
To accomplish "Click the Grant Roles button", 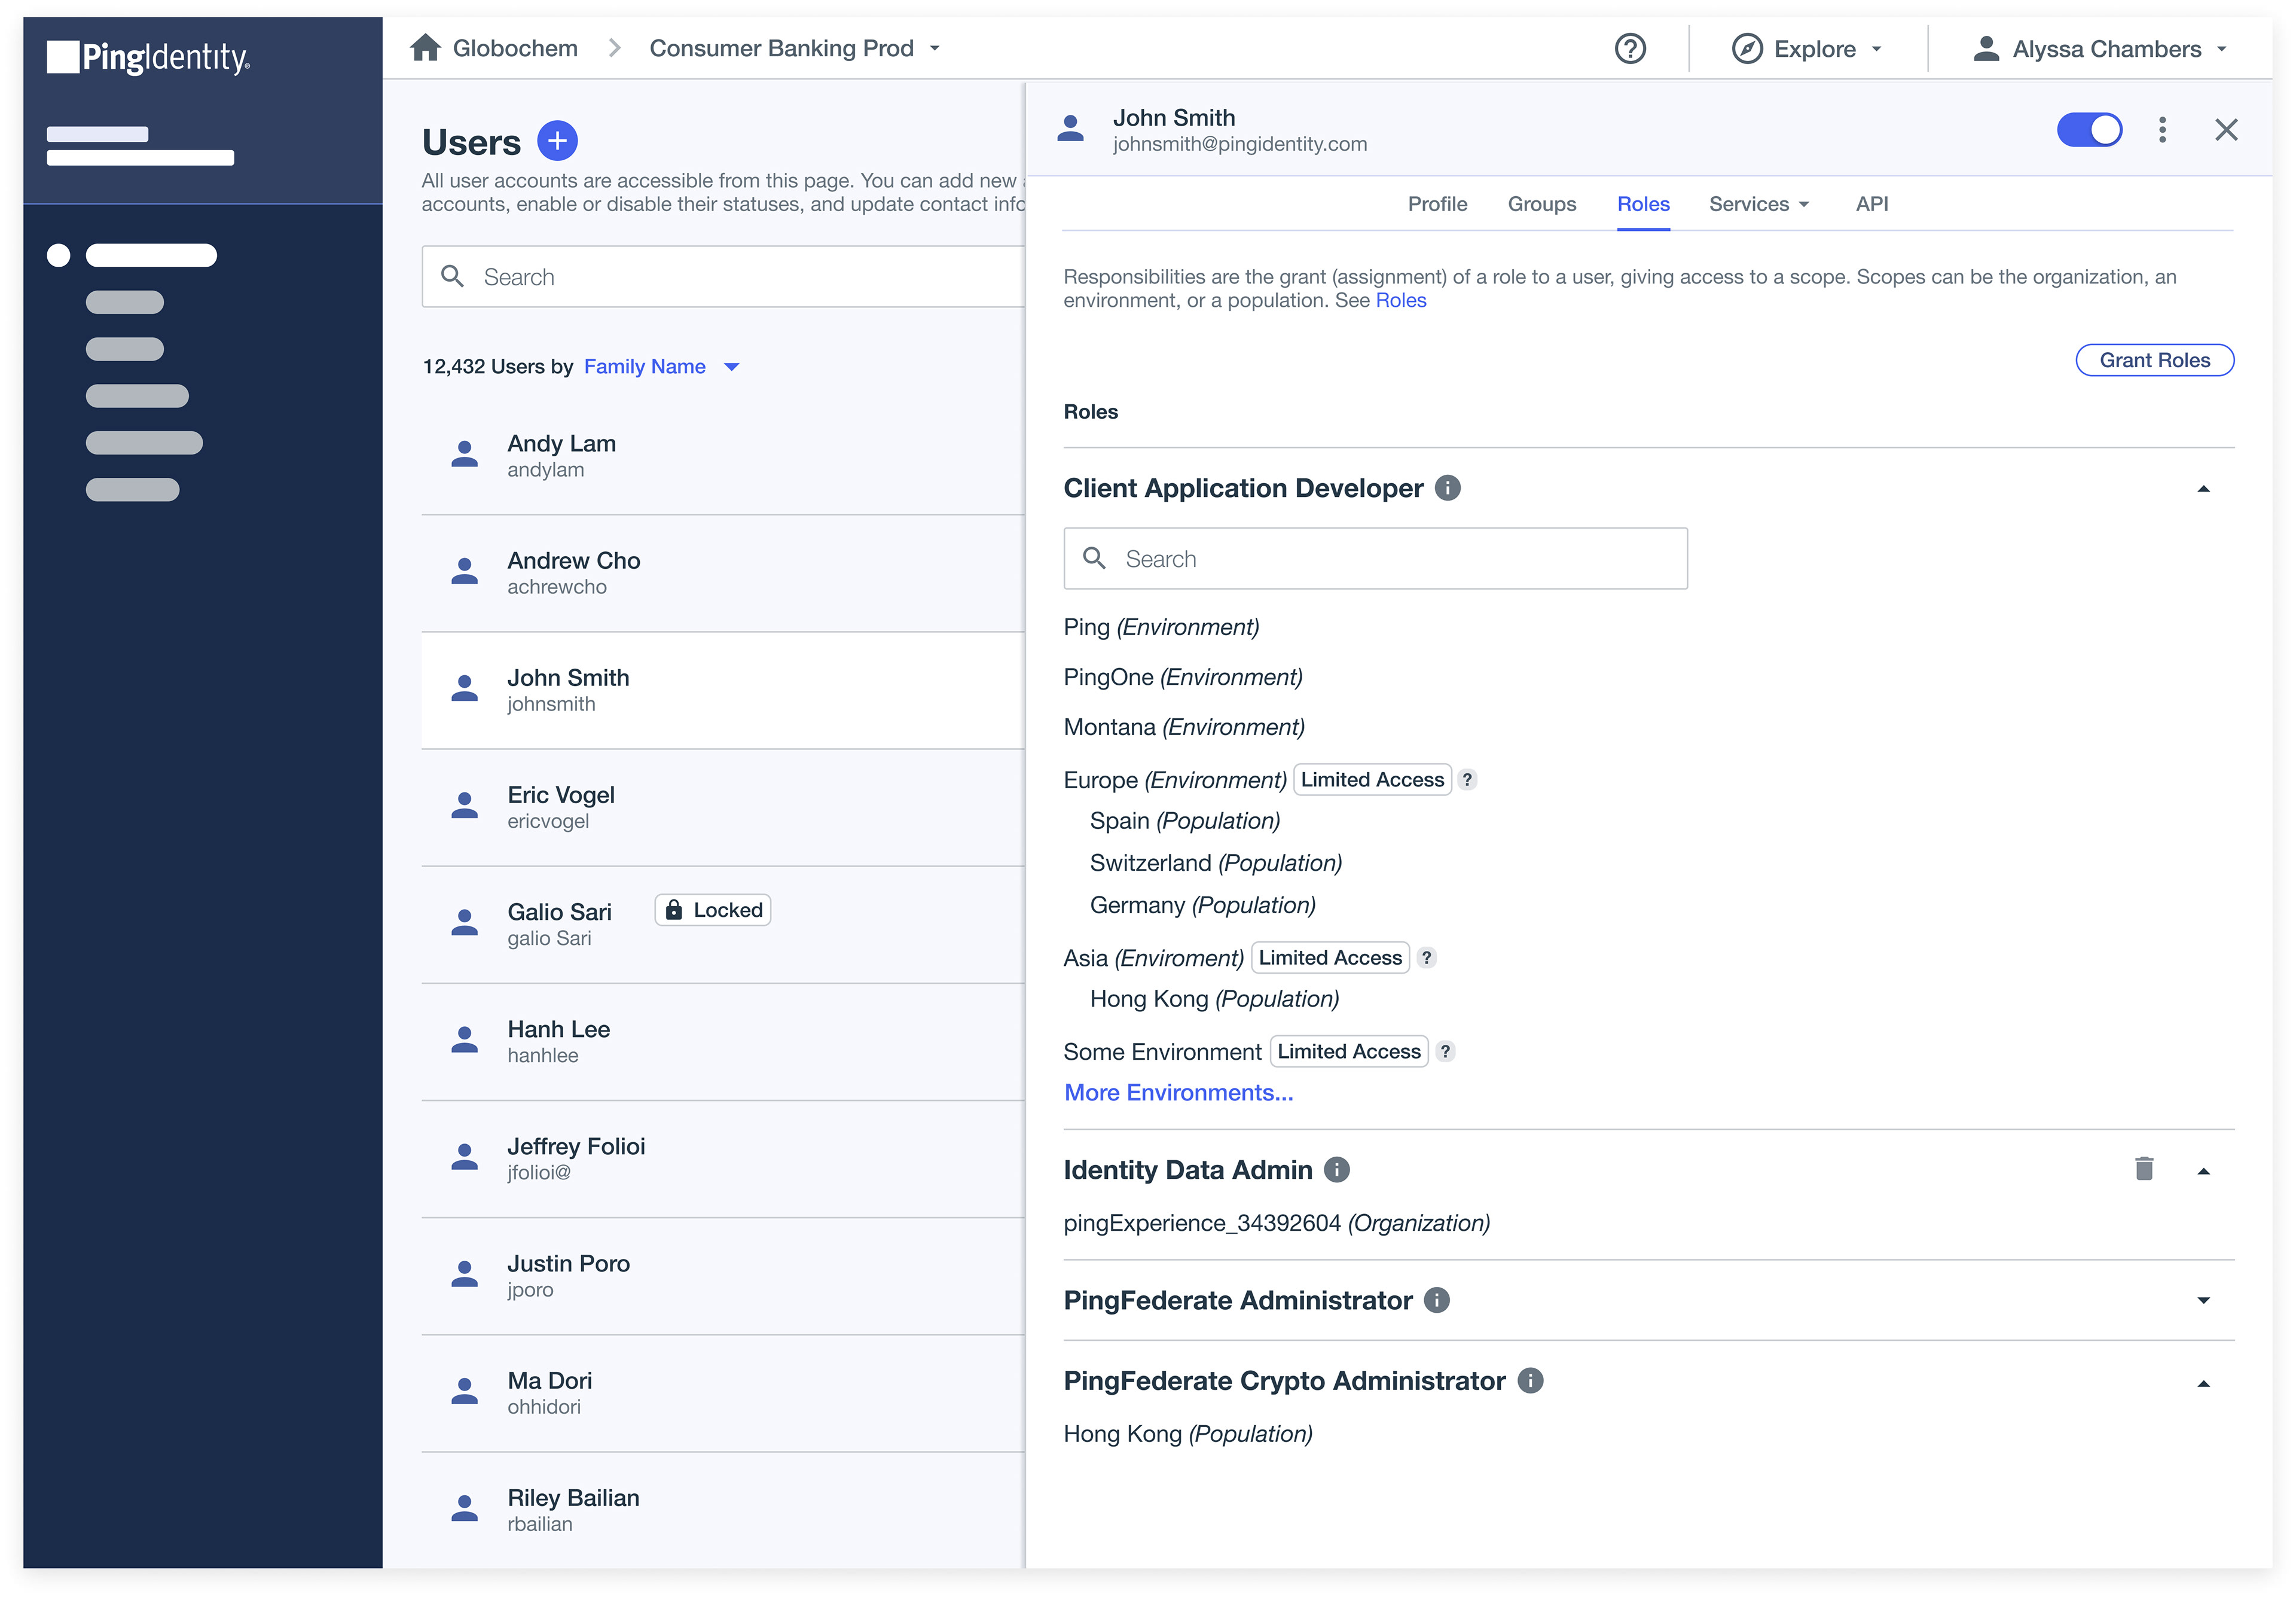I will click(2154, 360).
